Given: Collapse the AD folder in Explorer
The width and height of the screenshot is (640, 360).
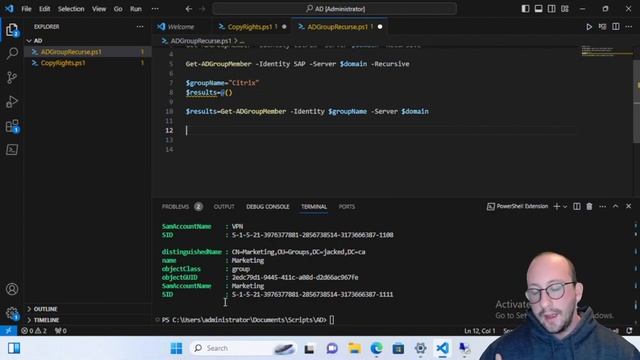Looking at the screenshot, I should 38,41.
